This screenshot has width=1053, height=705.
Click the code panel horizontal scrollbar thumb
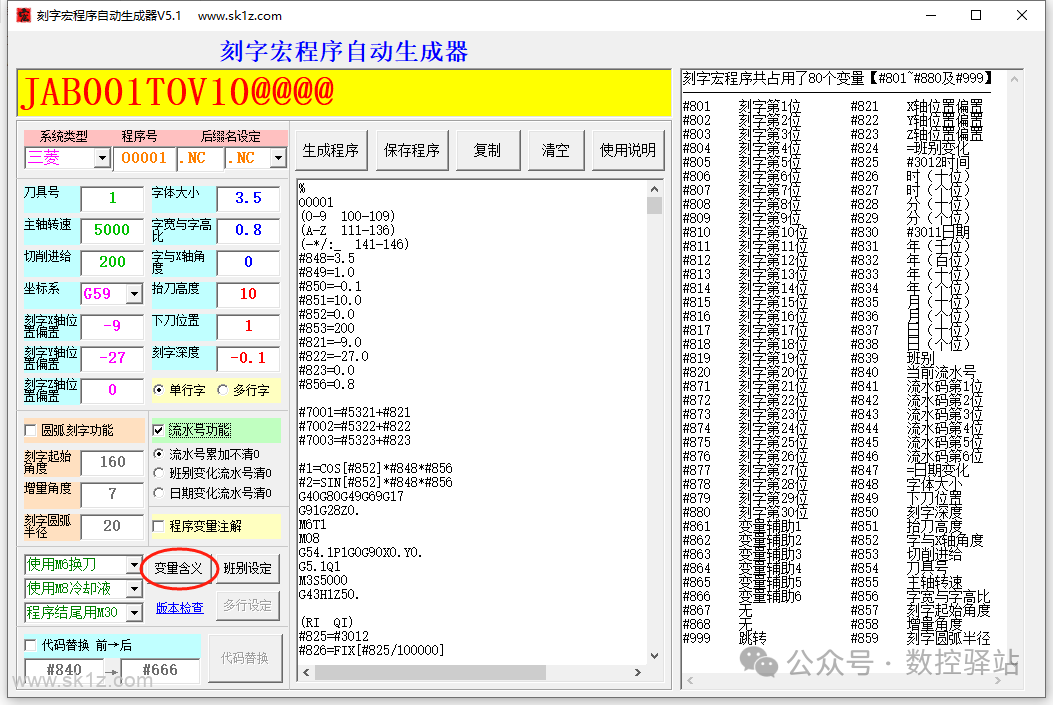[430, 672]
